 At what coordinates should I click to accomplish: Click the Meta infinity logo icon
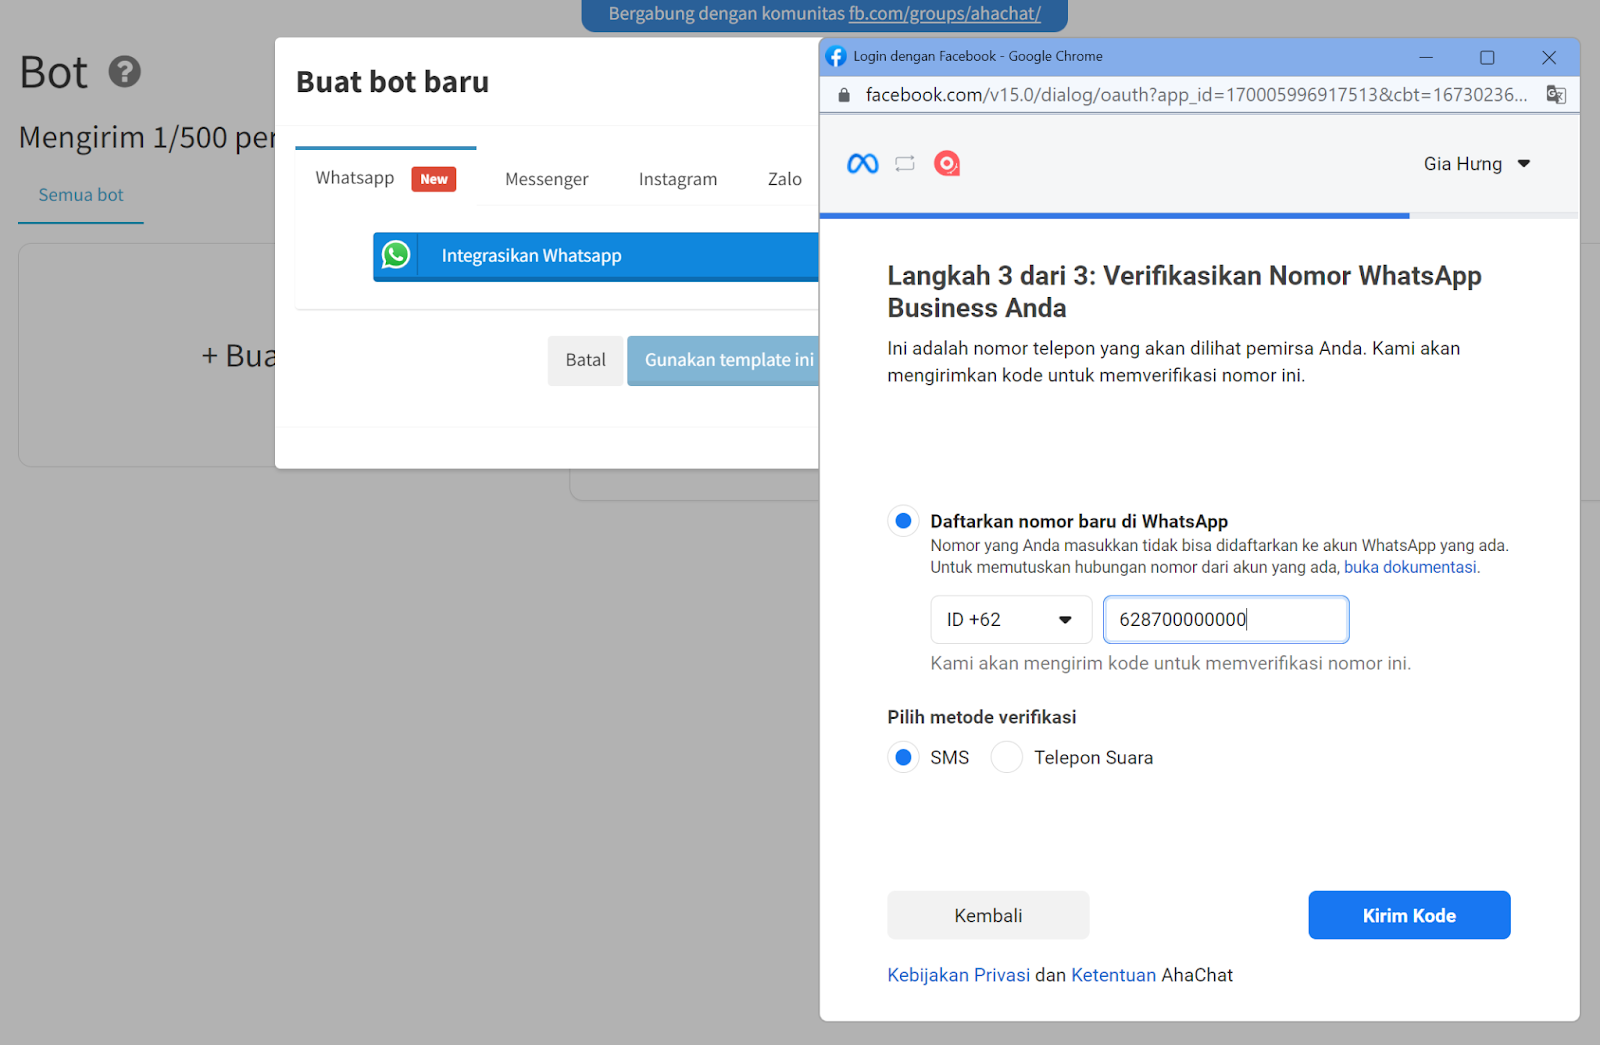point(862,163)
